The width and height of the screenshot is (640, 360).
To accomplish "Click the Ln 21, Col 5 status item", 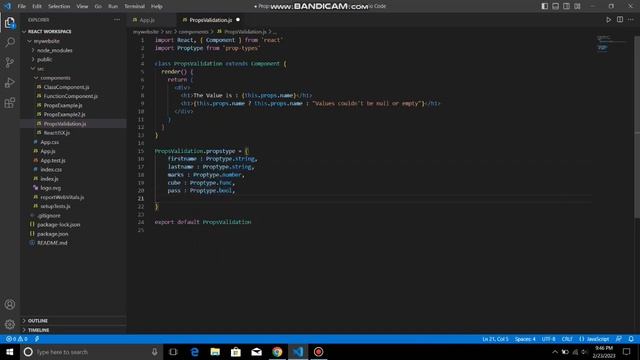I will point(495,339).
